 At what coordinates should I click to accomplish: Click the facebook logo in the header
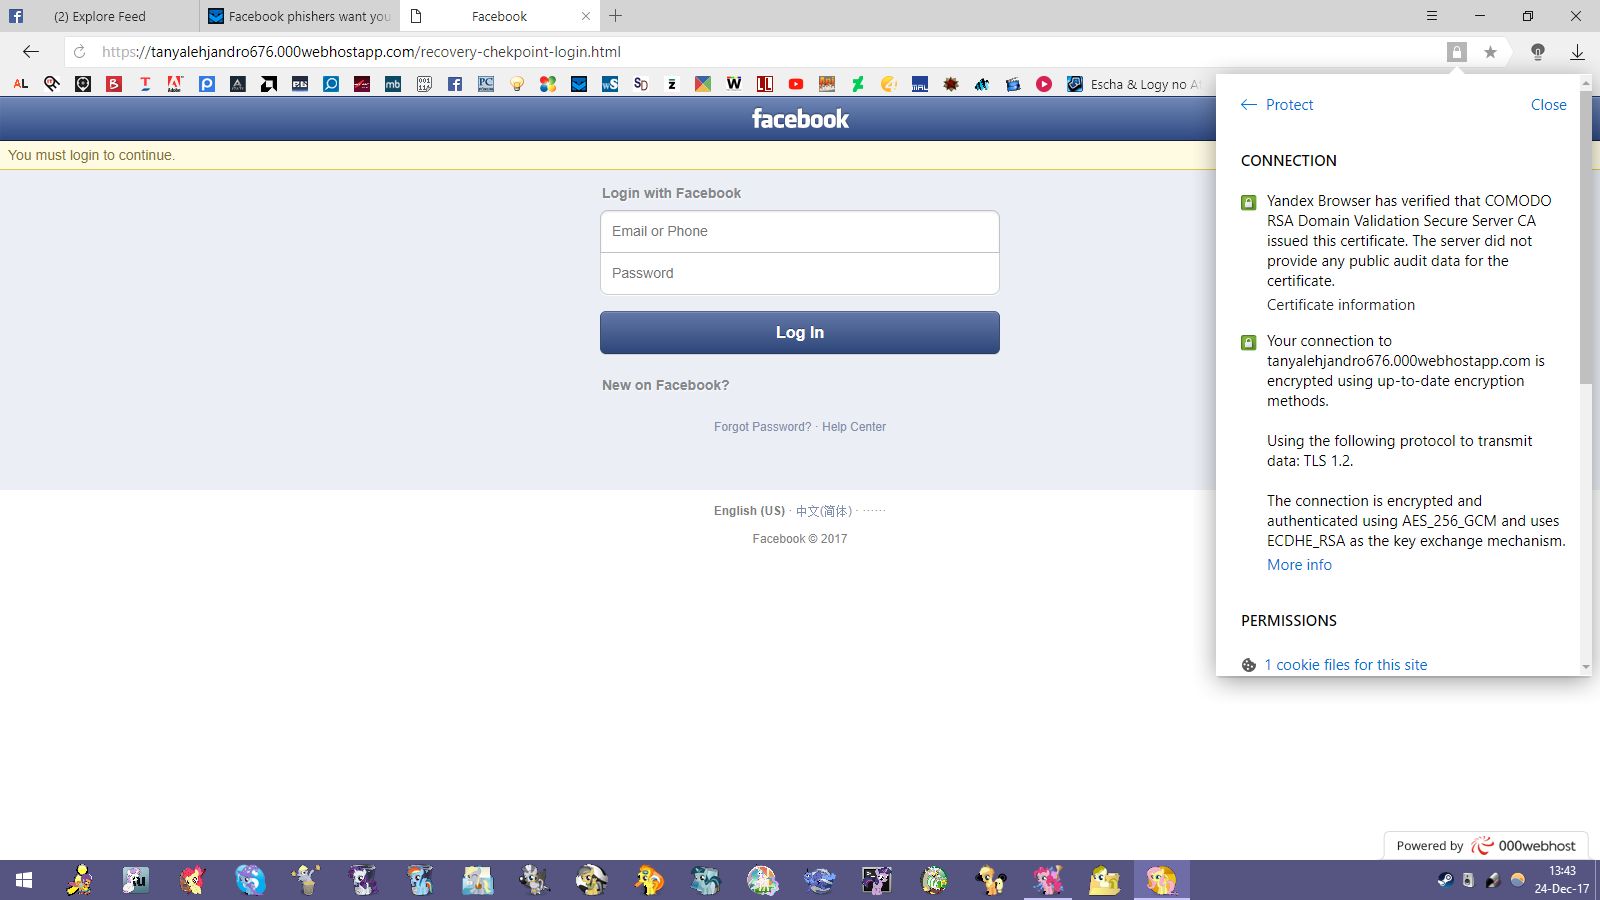800,119
